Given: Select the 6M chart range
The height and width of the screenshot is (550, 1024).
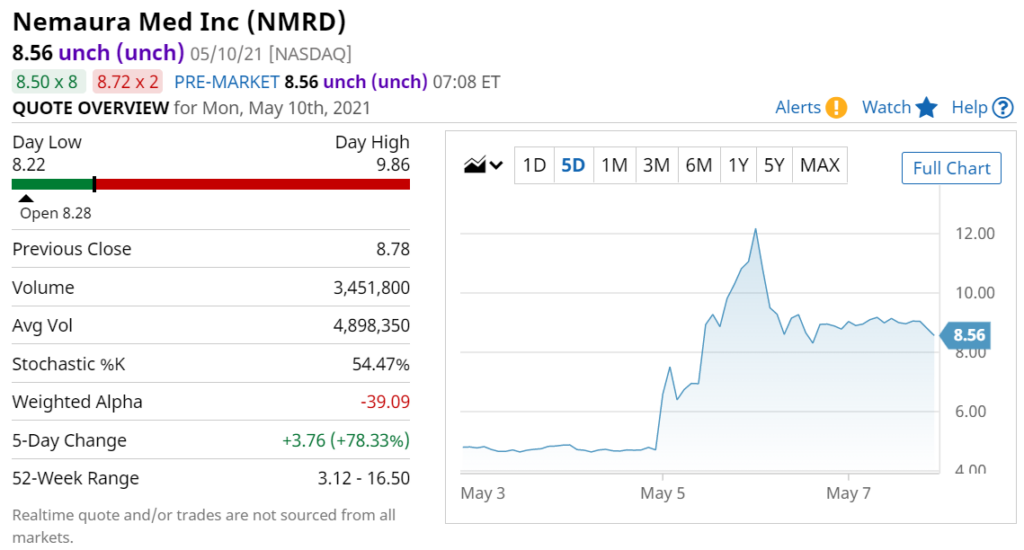Looking at the screenshot, I should (699, 165).
